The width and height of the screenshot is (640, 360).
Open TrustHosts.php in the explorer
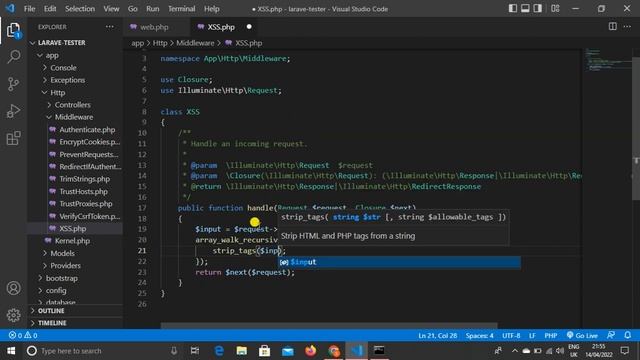pyautogui.click(x=83, y=191)
